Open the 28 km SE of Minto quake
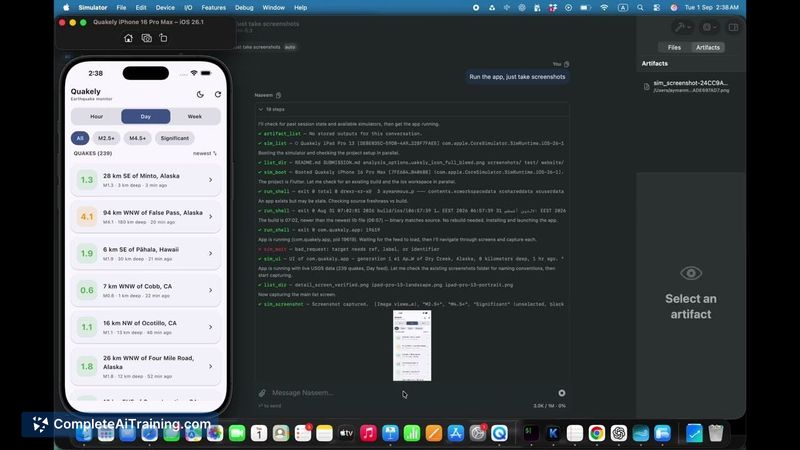 coord(145,180)
